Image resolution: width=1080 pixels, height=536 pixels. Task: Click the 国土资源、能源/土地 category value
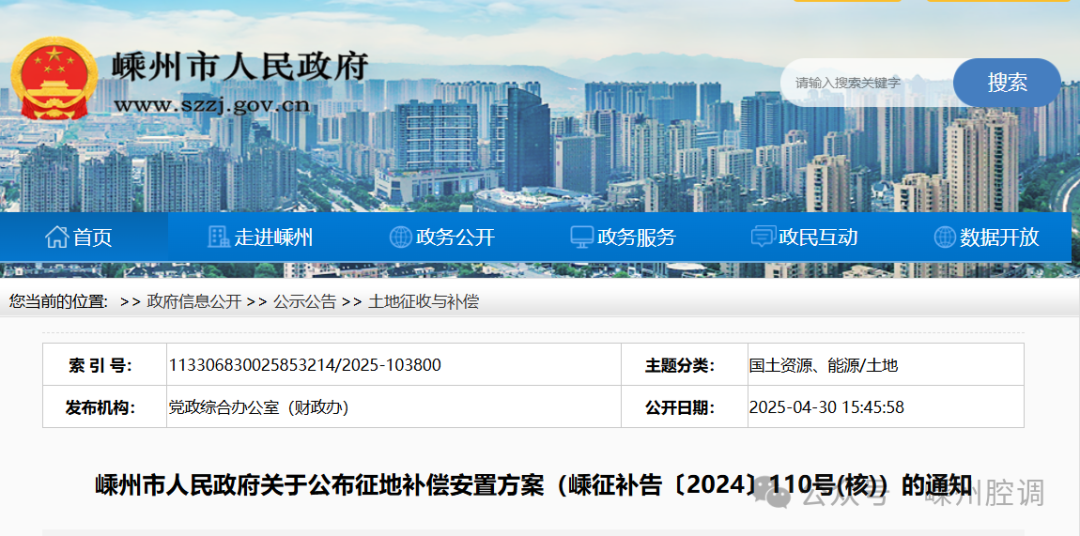[x=824, y=365]
